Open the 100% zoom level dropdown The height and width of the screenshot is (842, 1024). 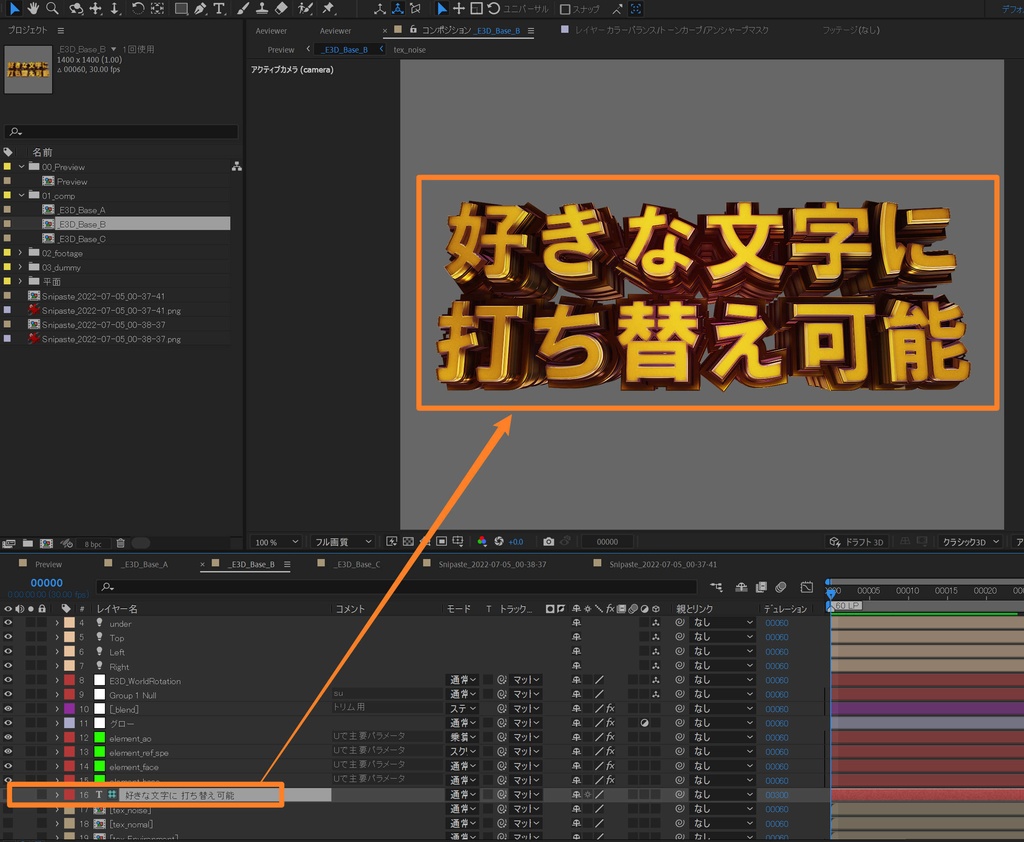(x=275, y=541)
